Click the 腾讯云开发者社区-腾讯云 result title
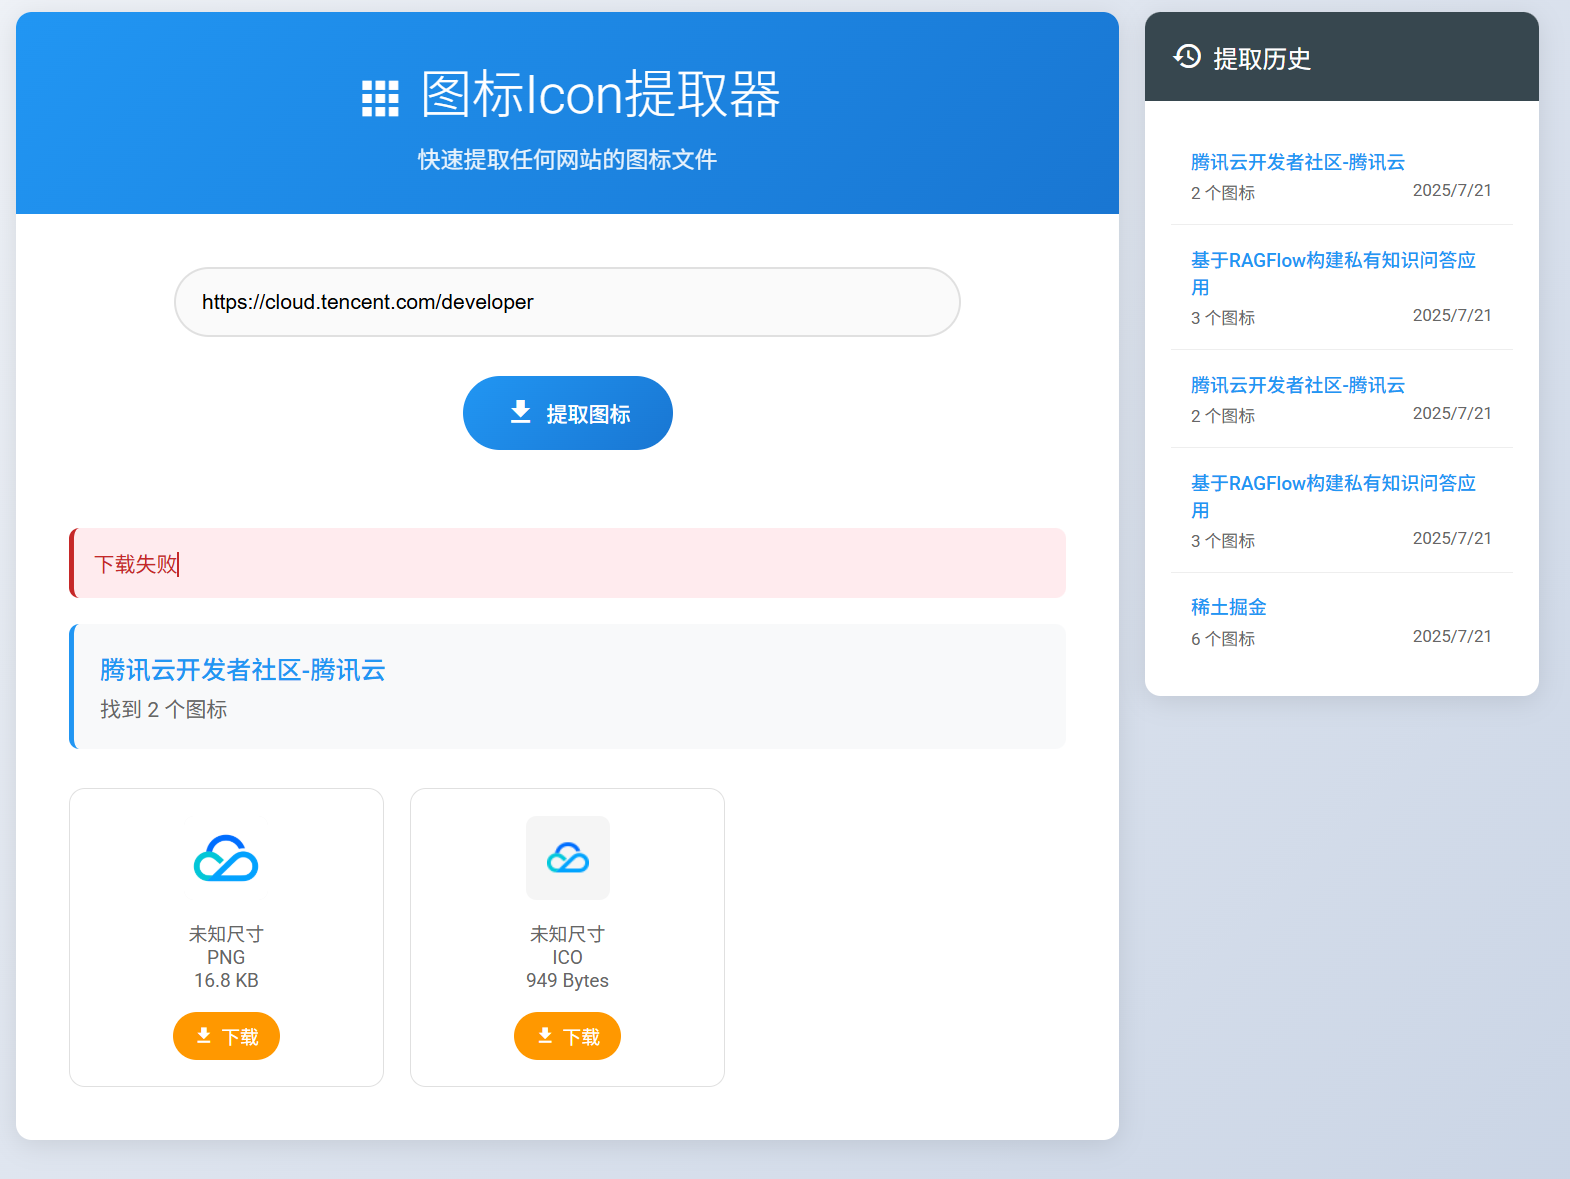The image size is (1570, 1179). coord(243,670)
